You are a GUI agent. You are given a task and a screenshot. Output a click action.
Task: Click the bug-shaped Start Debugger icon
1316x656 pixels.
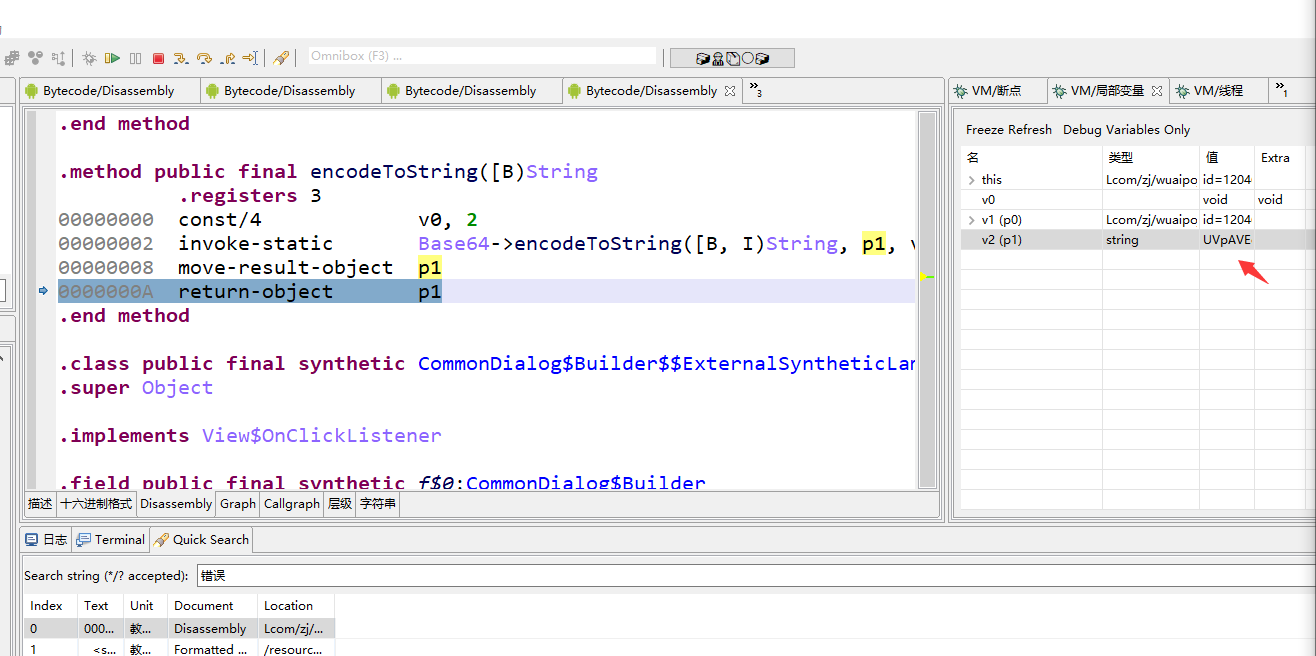click(x=89, y=58)
